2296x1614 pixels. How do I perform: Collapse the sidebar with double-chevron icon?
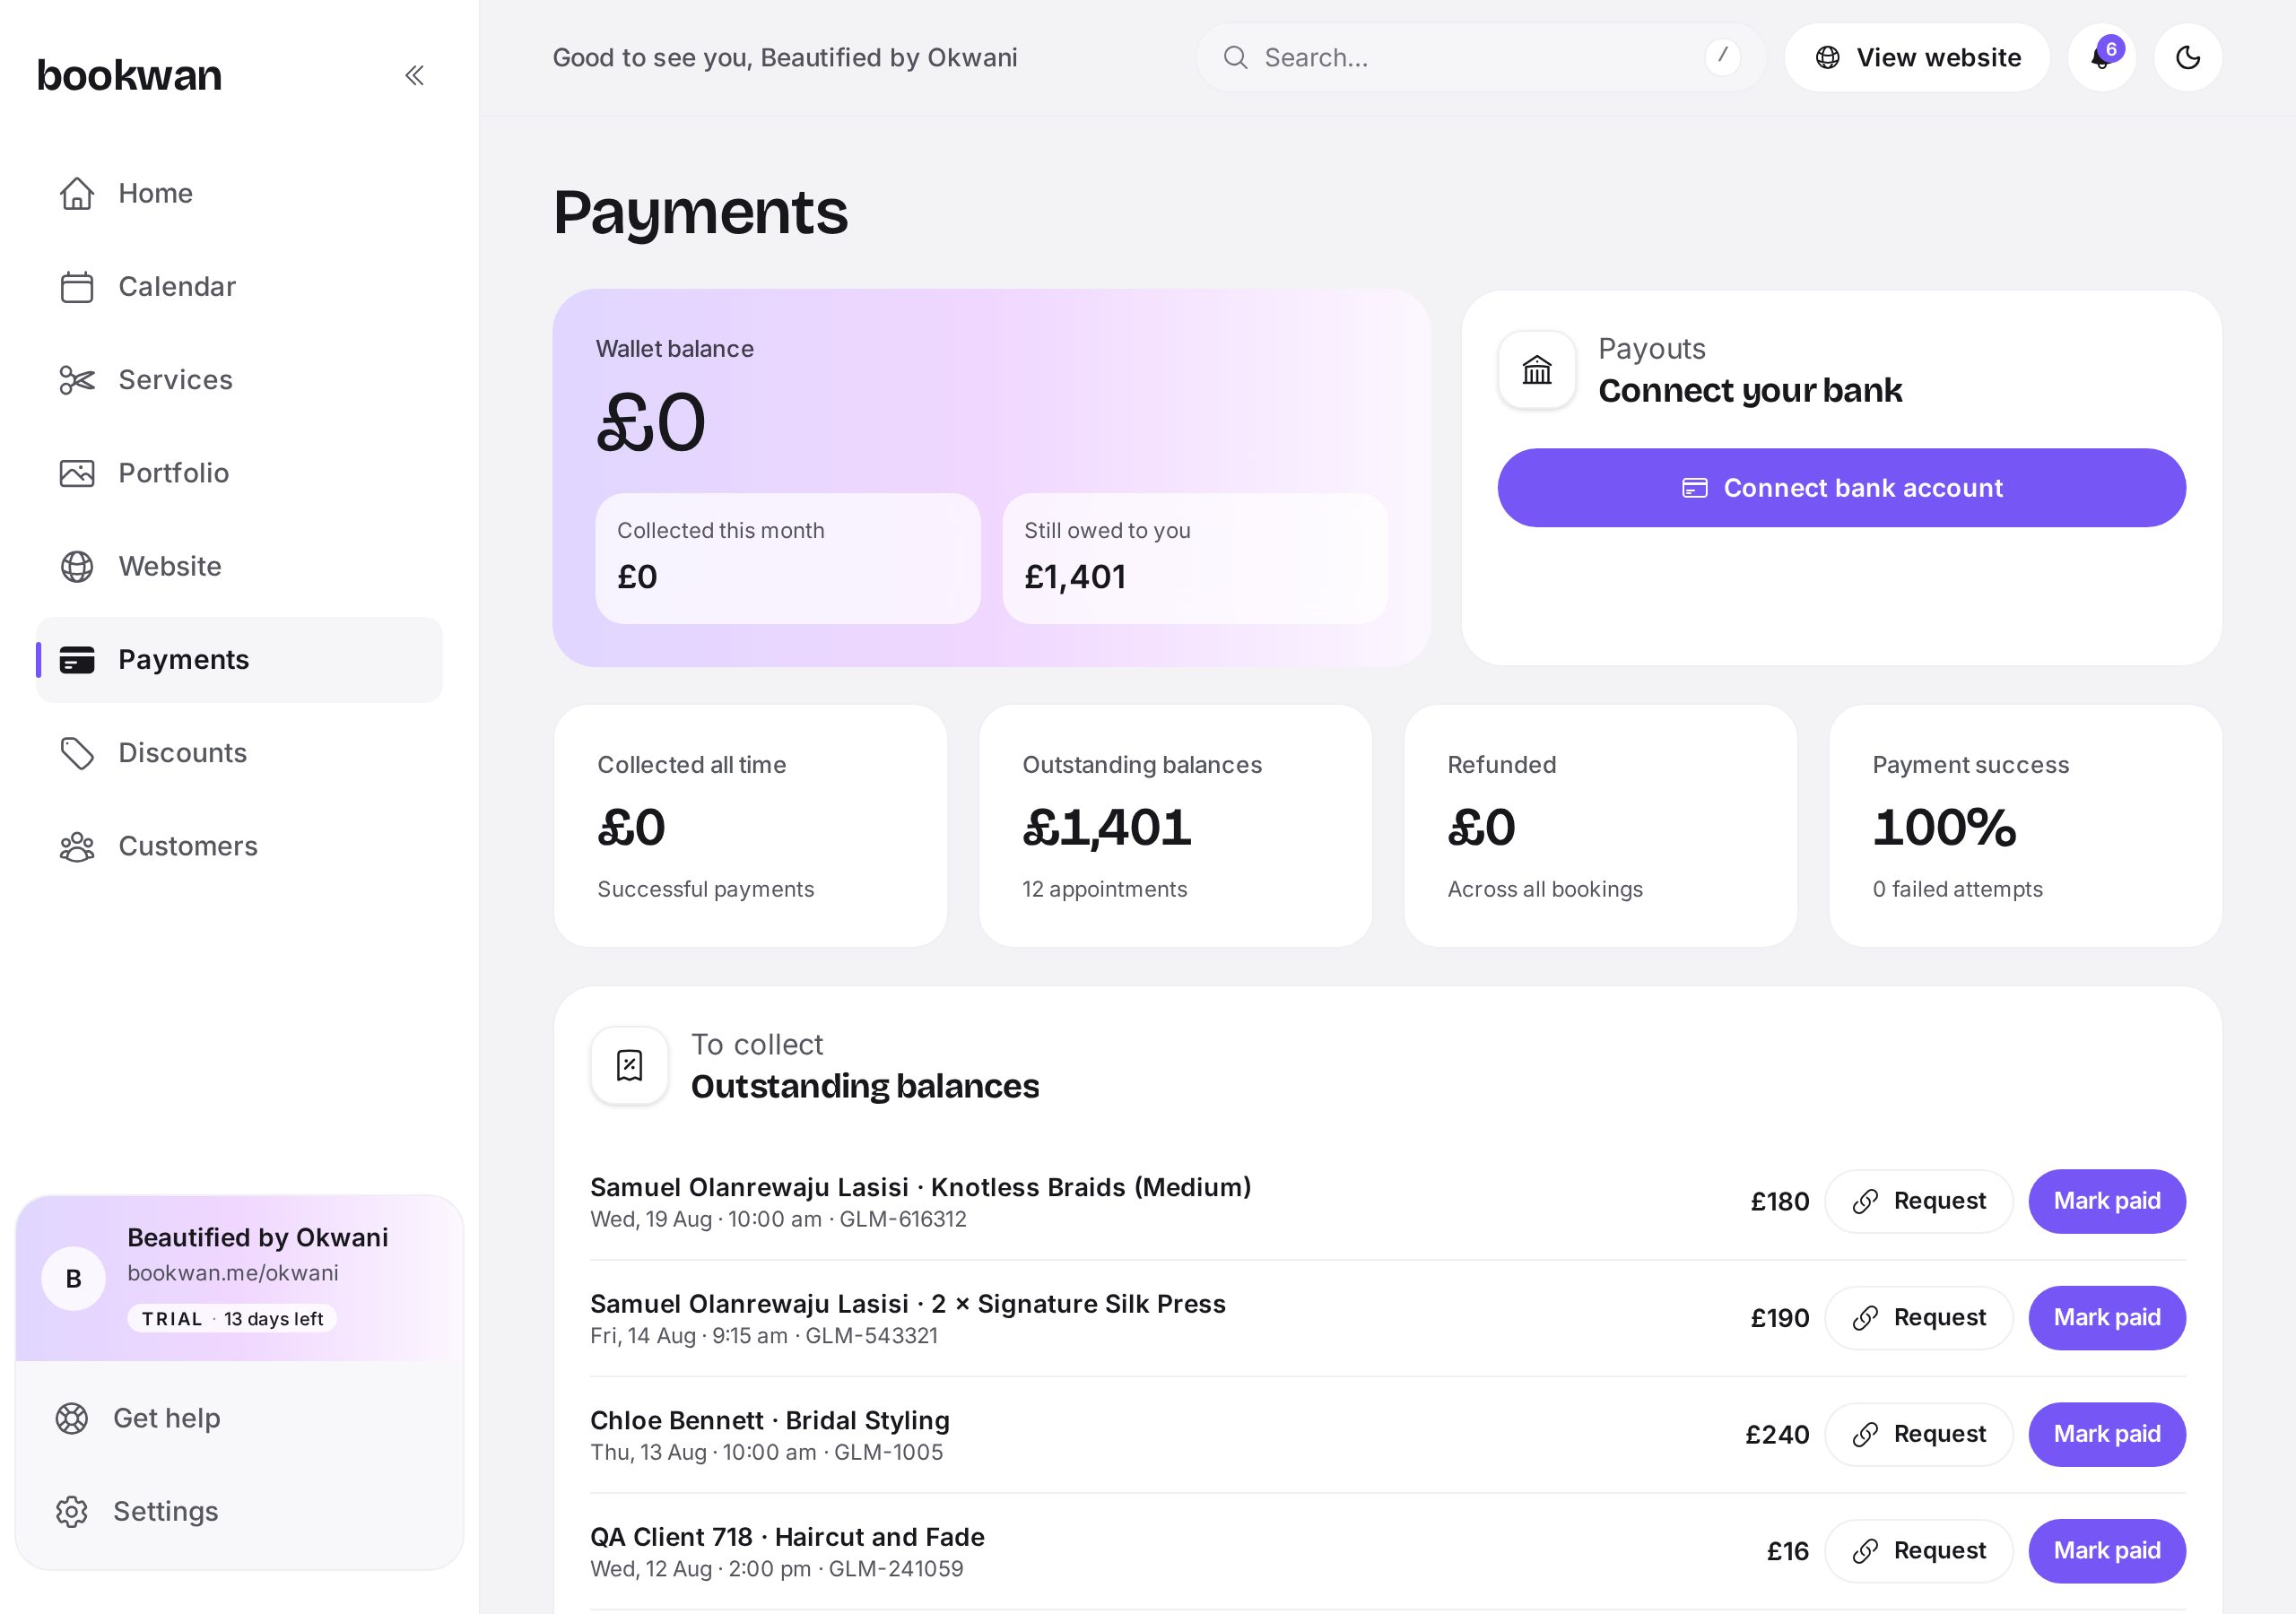414,75
